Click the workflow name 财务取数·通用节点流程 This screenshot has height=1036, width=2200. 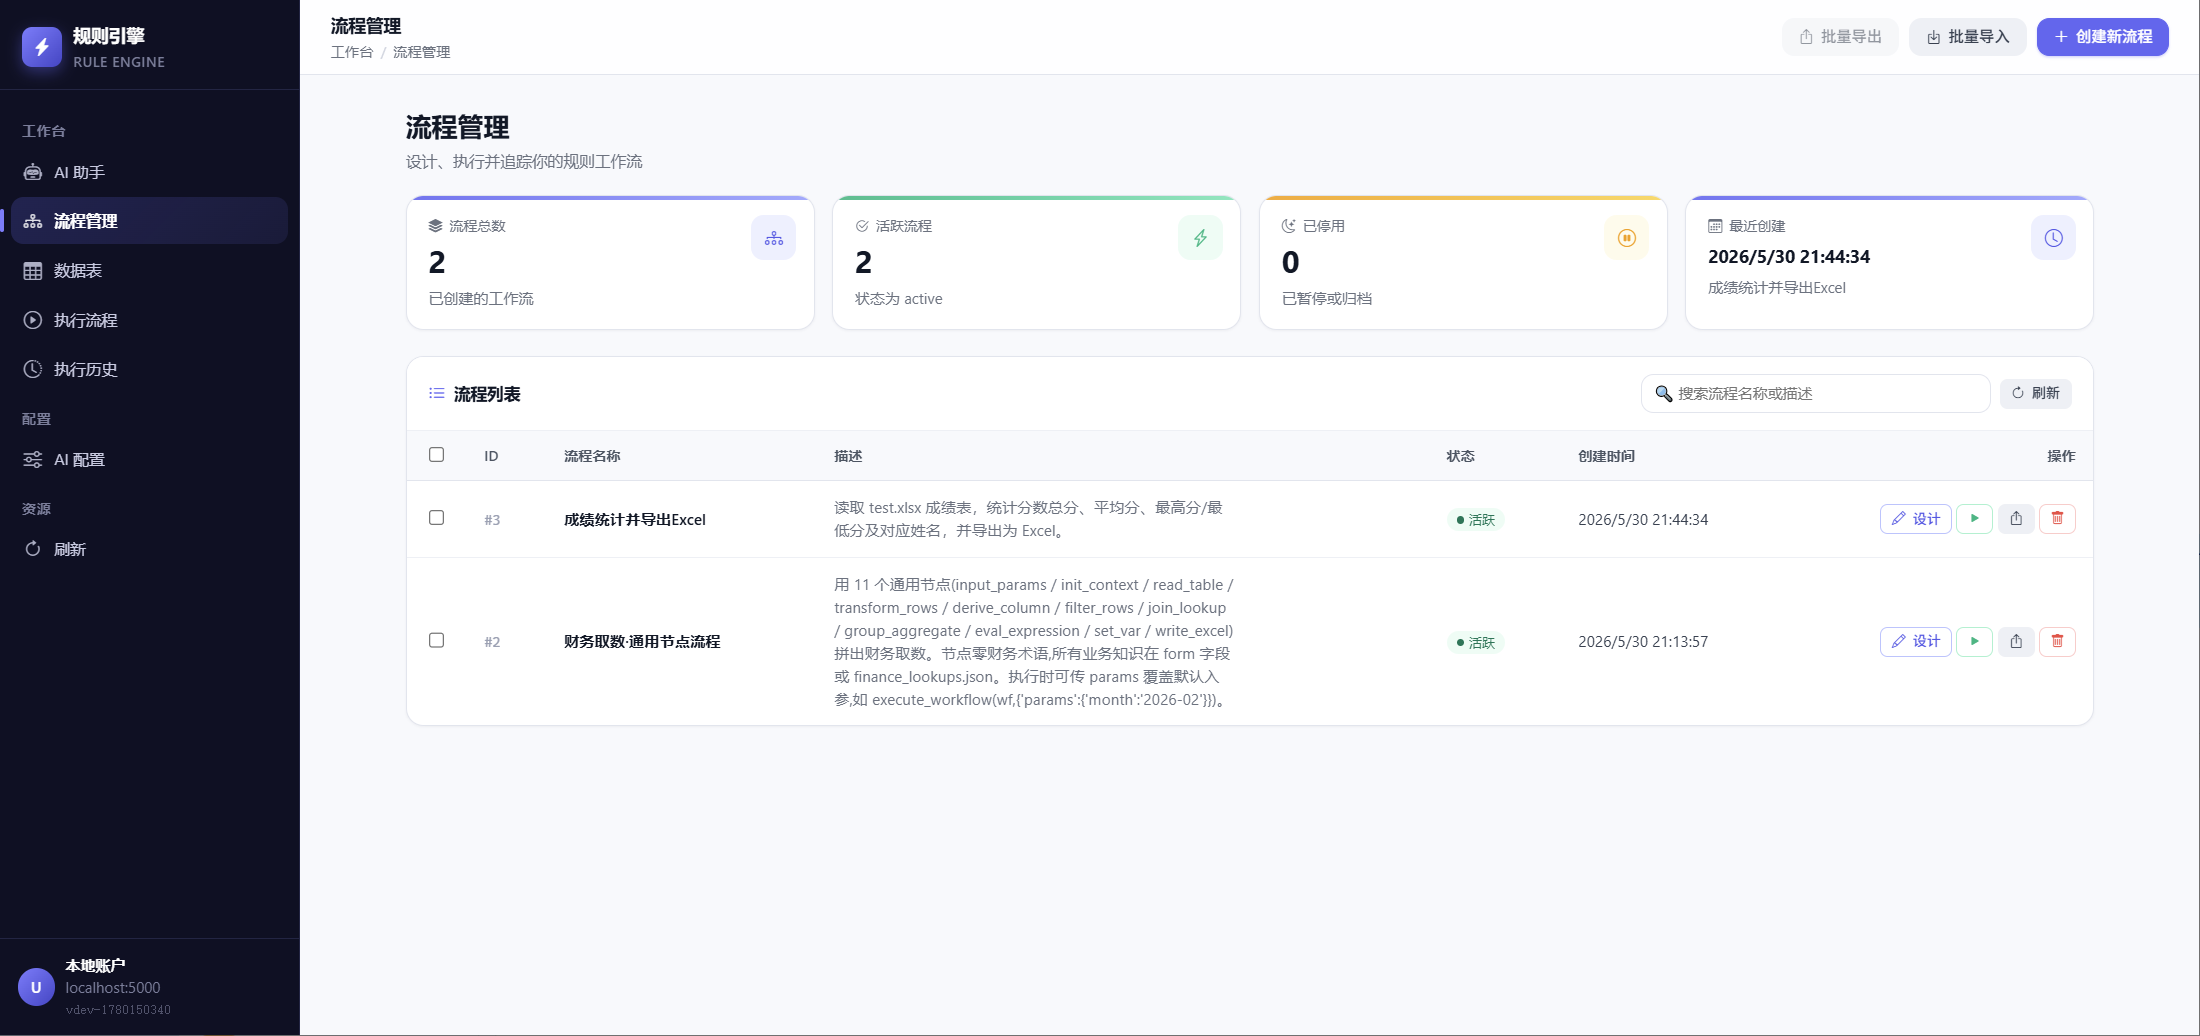pyautogui.click(x=642, y=642)
